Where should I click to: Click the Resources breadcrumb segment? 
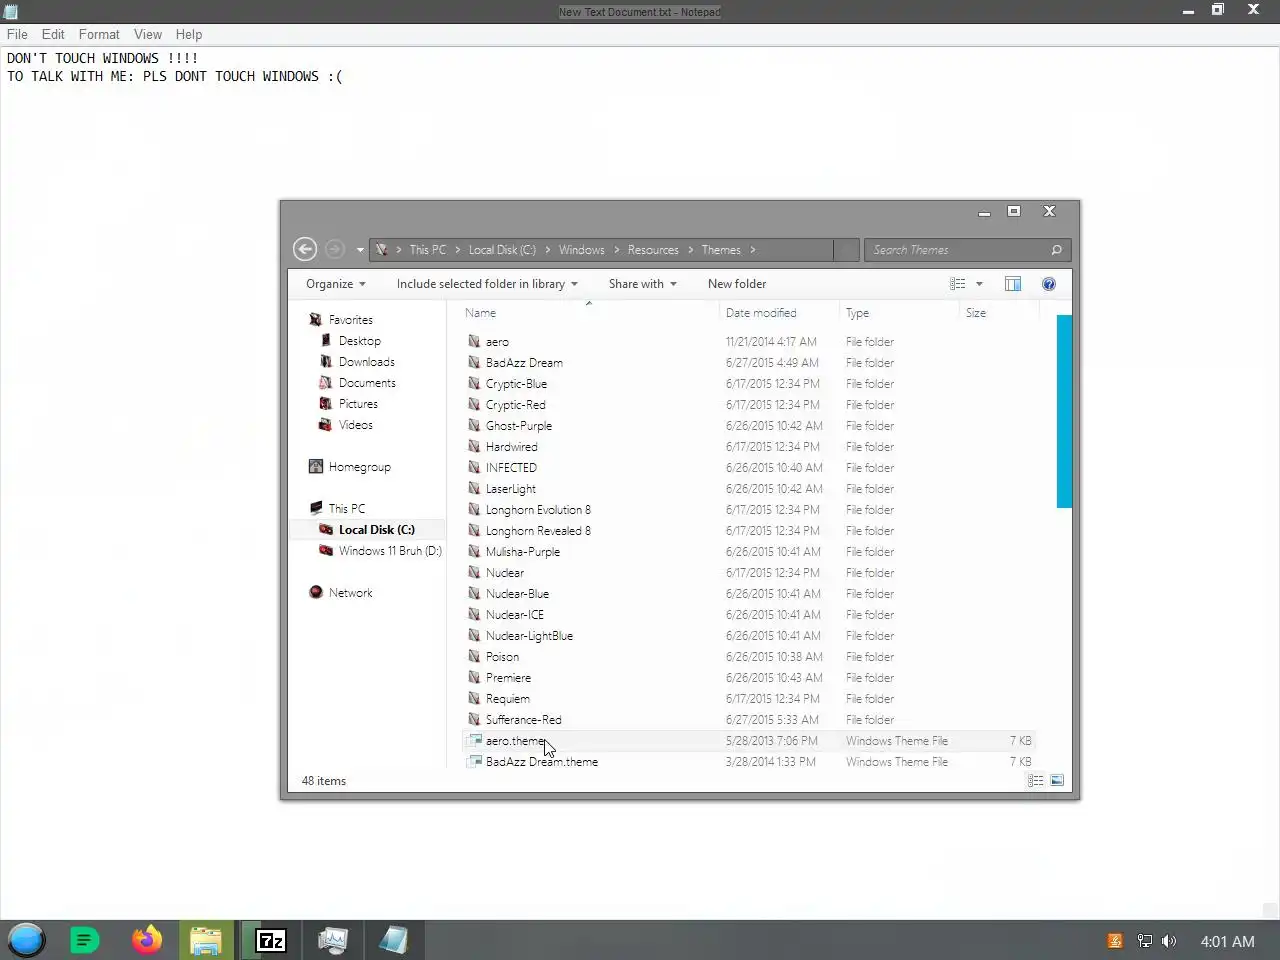653,250
